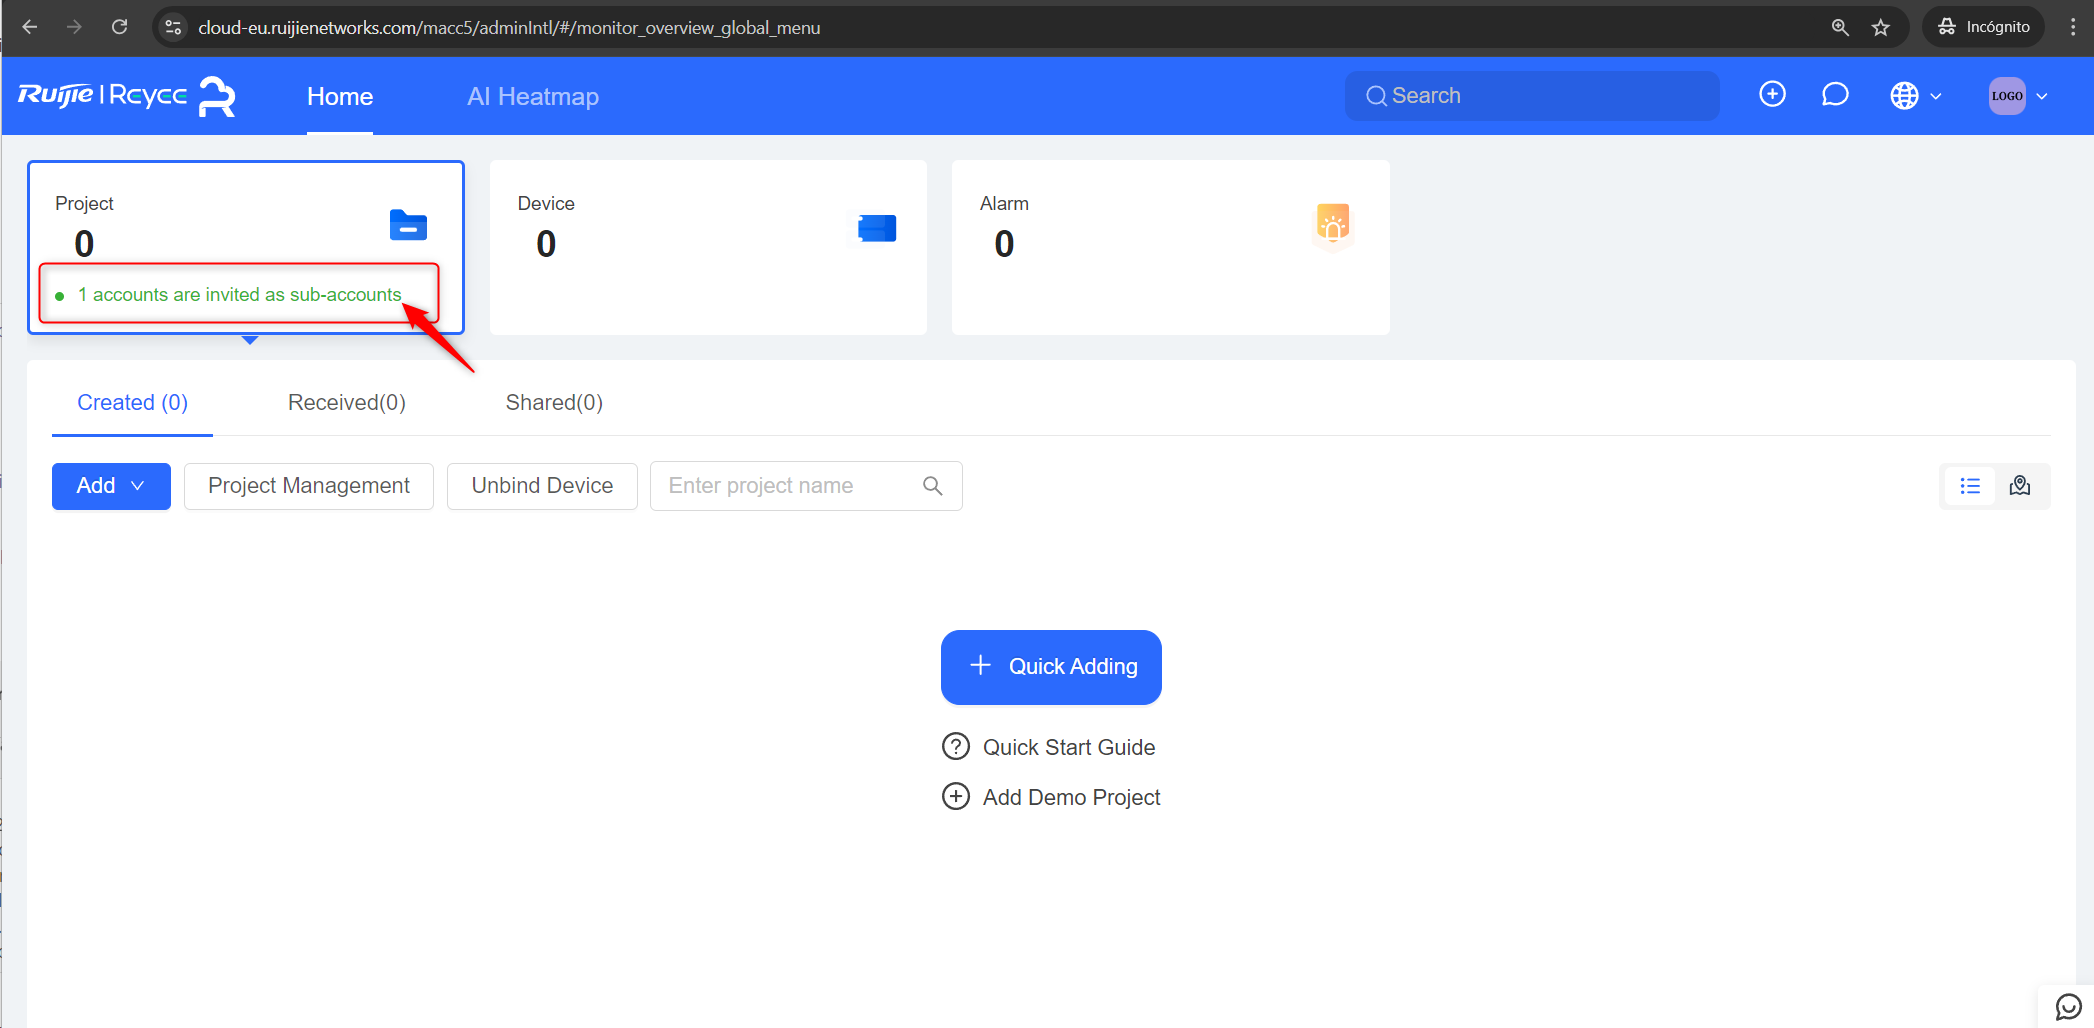Reload the browser page
Screen dimensions: 2094x1028
tap(119, 27)
